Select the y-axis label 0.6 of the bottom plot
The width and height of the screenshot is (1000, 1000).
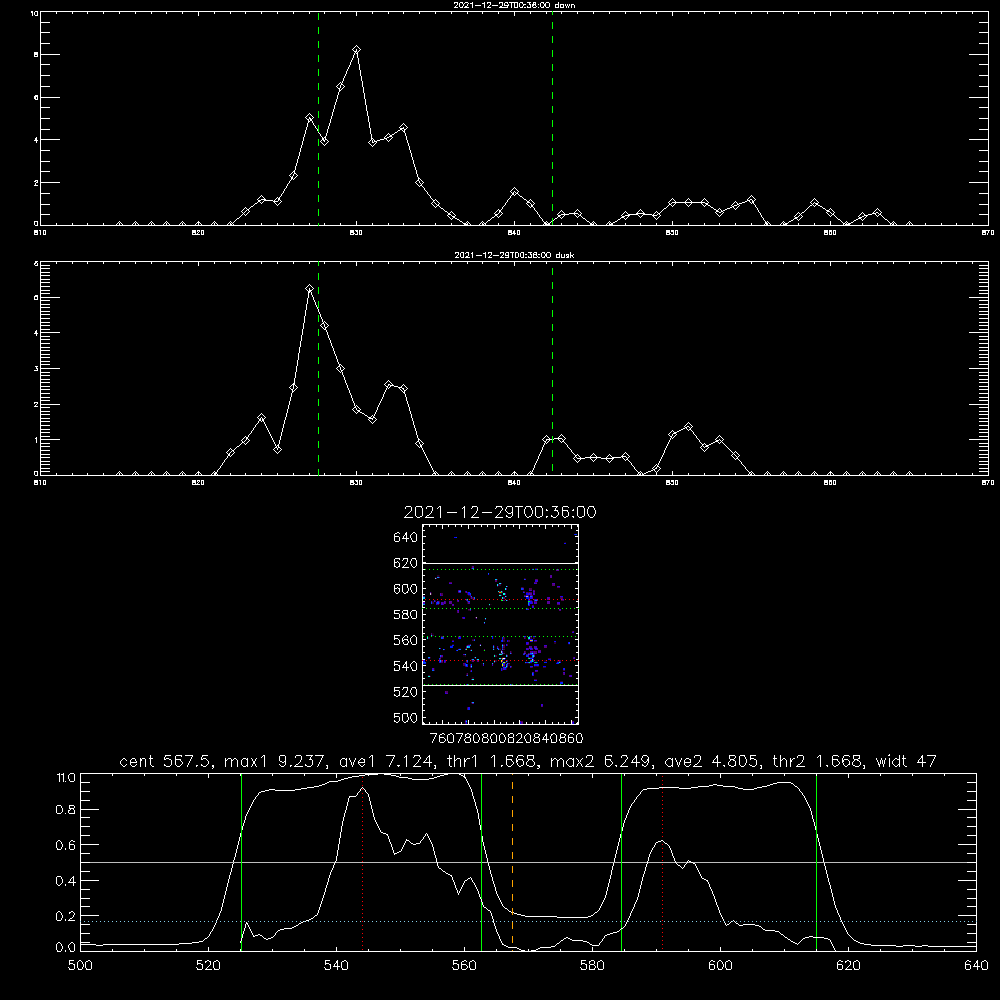(66, 845)
